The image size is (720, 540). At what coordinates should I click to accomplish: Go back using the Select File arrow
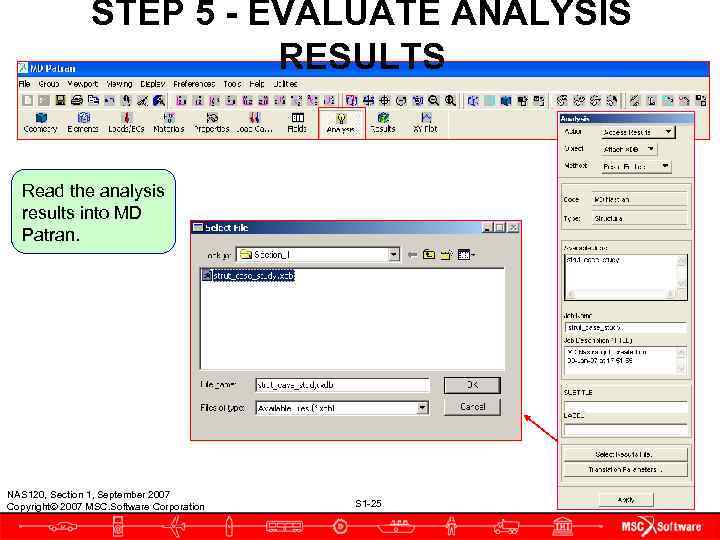coord(412,254)
